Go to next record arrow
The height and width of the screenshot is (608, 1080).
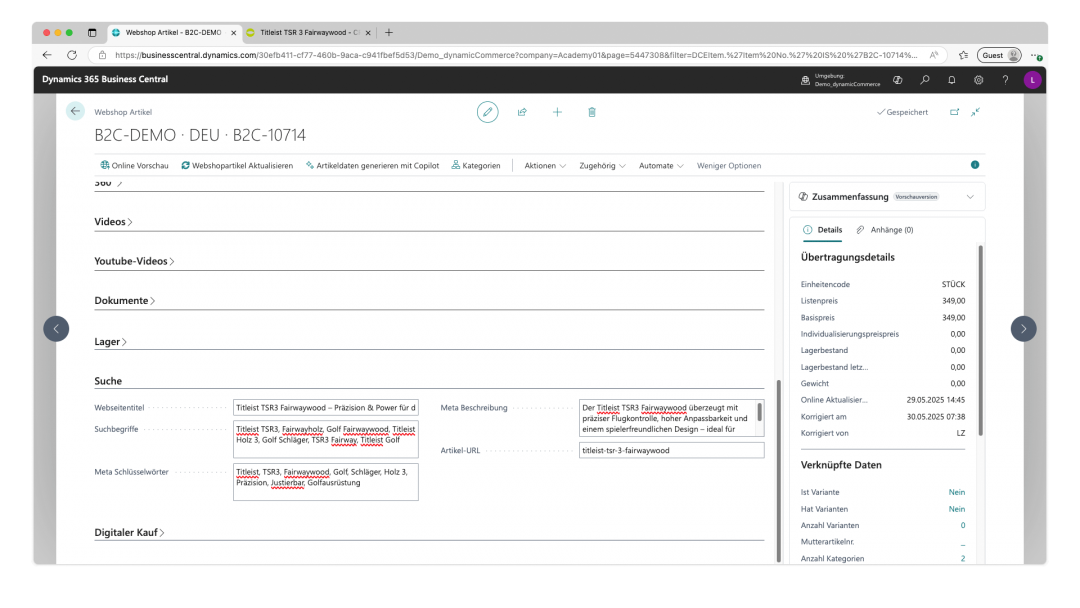point(1024,328)
